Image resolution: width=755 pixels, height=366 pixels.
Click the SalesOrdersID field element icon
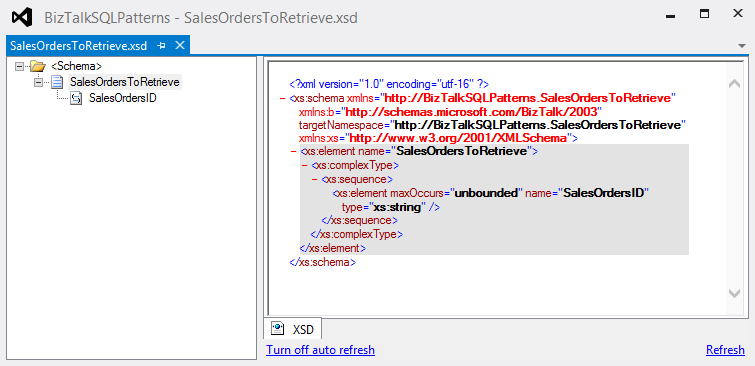tap(76, 98)
